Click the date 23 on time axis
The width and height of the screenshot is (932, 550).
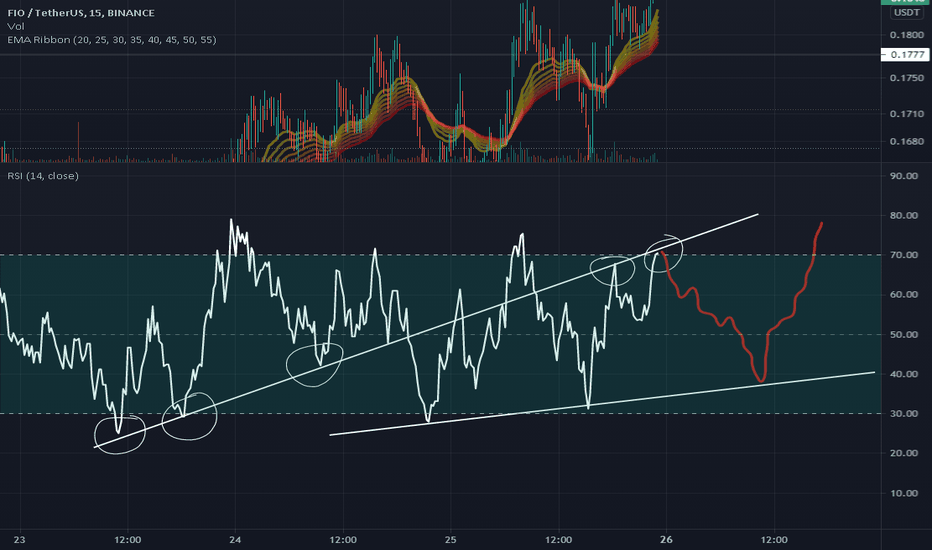point(20,540)
